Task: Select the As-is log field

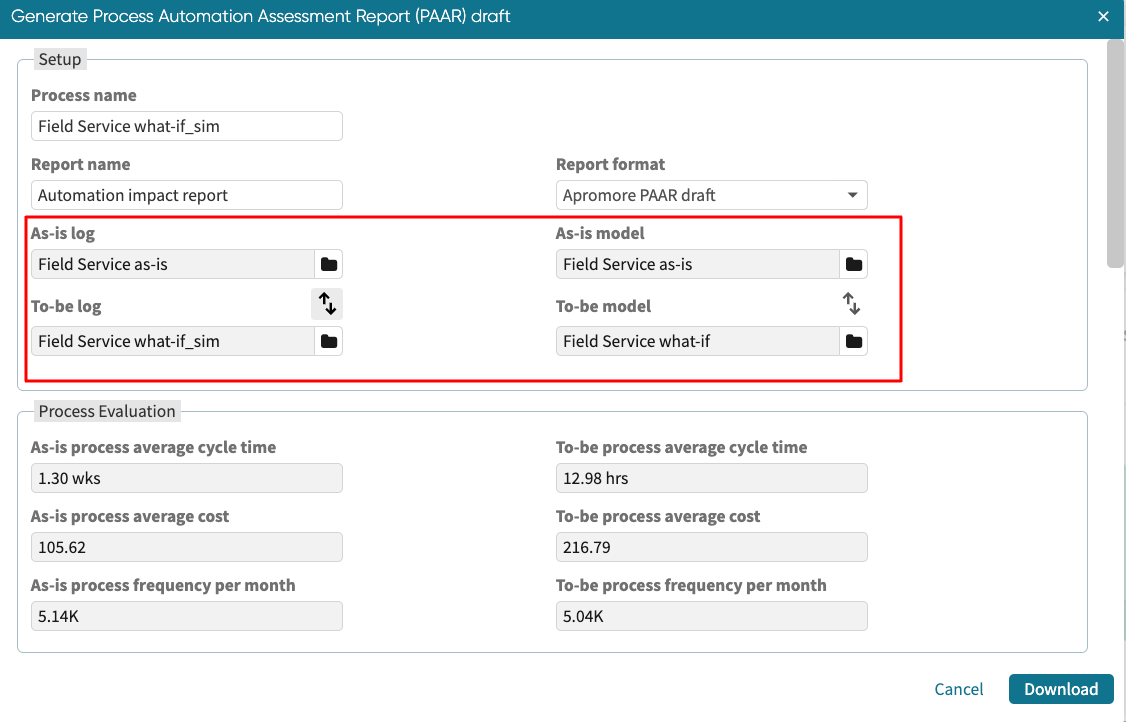Action: coord(173,264)
